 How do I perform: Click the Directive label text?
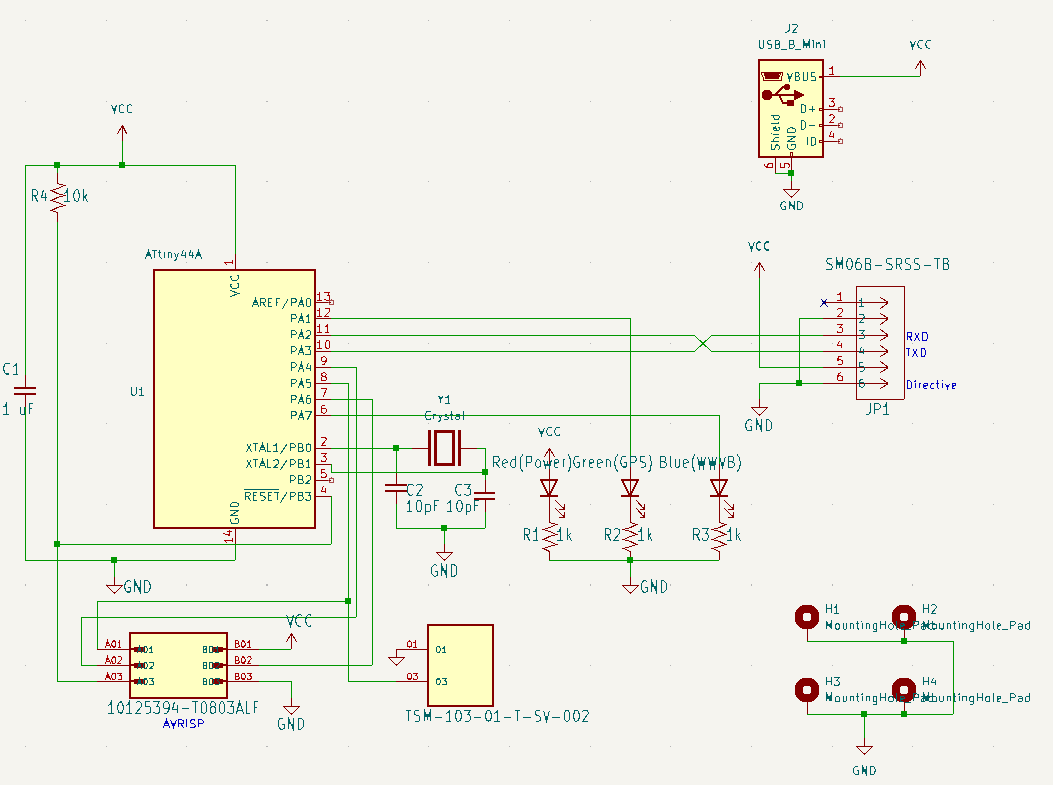[x=931, y=385]
